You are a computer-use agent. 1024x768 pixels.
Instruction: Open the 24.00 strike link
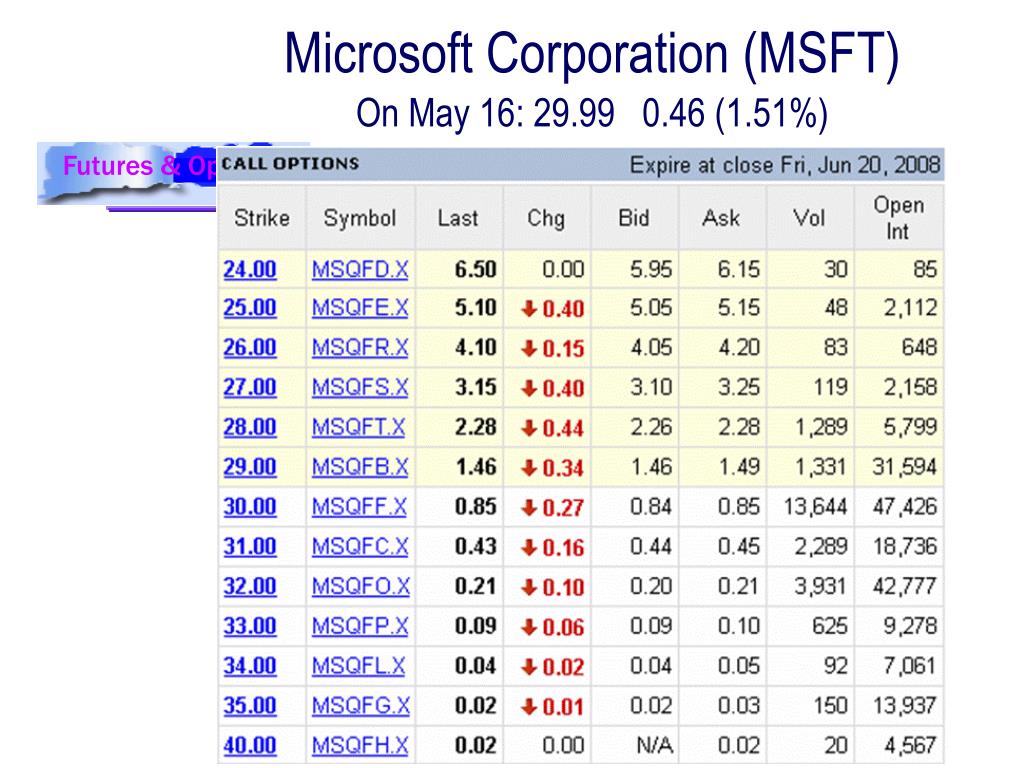pyautogui.click(x=249, y=270)
